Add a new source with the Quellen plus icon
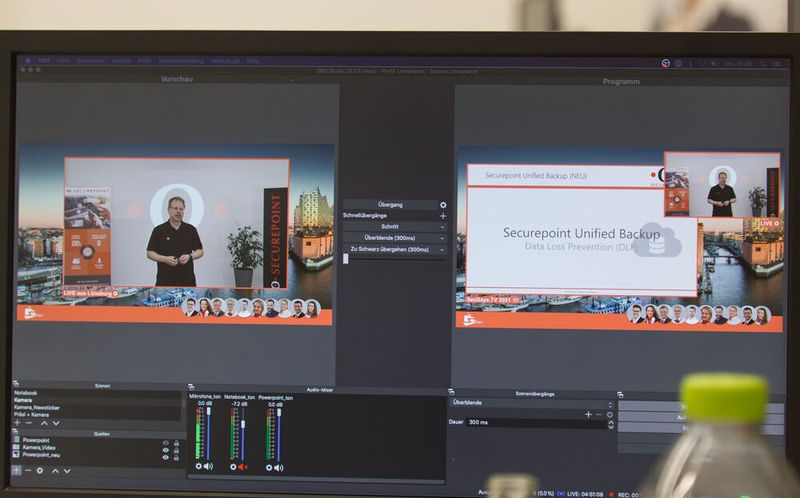 click(16, 470)
